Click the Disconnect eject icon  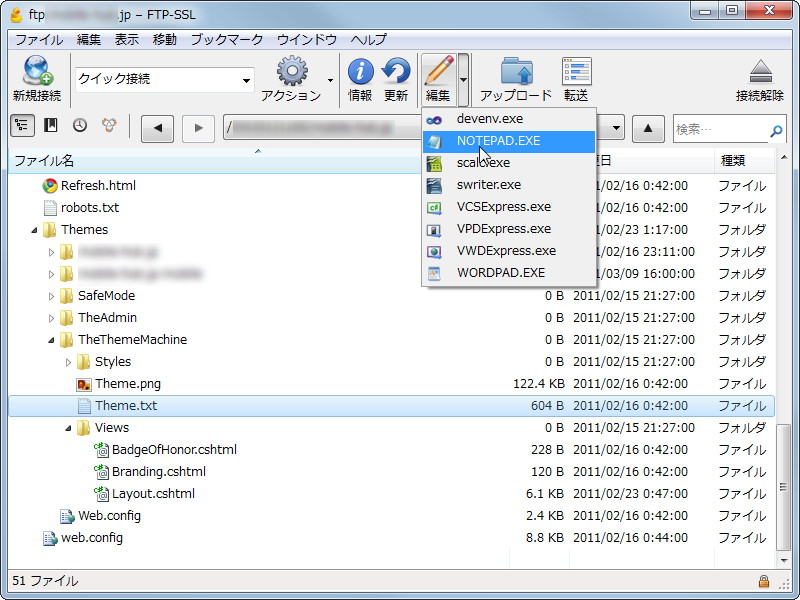pos(760,71)
